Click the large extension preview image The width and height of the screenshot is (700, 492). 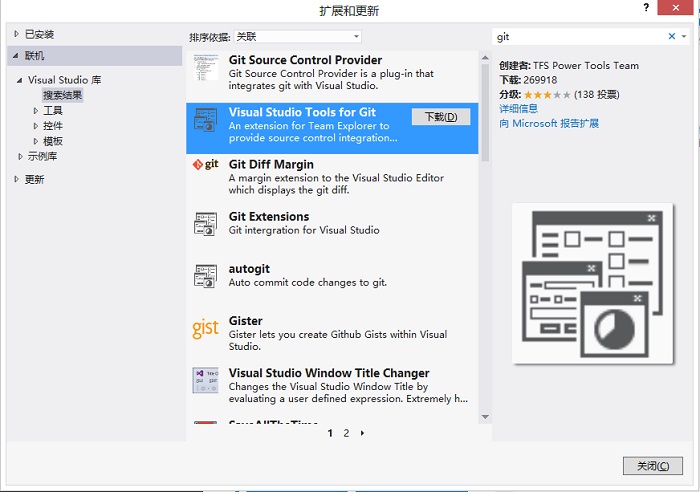click(592, 284)
